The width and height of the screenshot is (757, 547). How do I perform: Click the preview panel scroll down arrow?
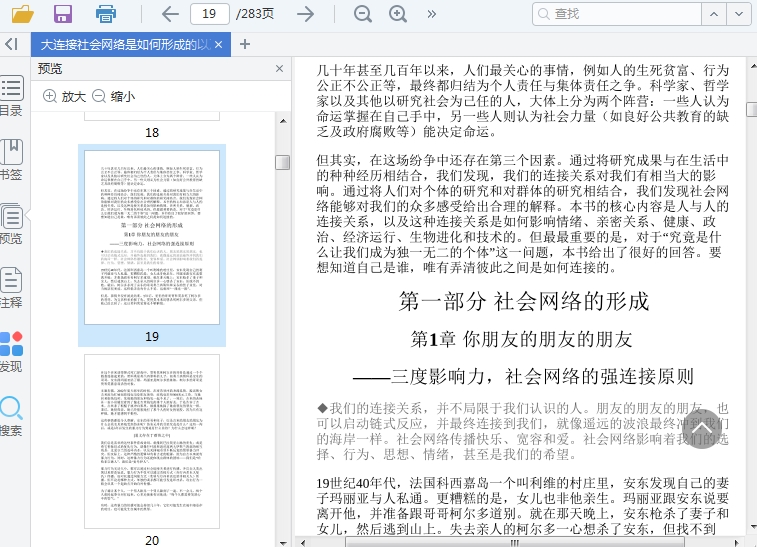pos(283,543)
